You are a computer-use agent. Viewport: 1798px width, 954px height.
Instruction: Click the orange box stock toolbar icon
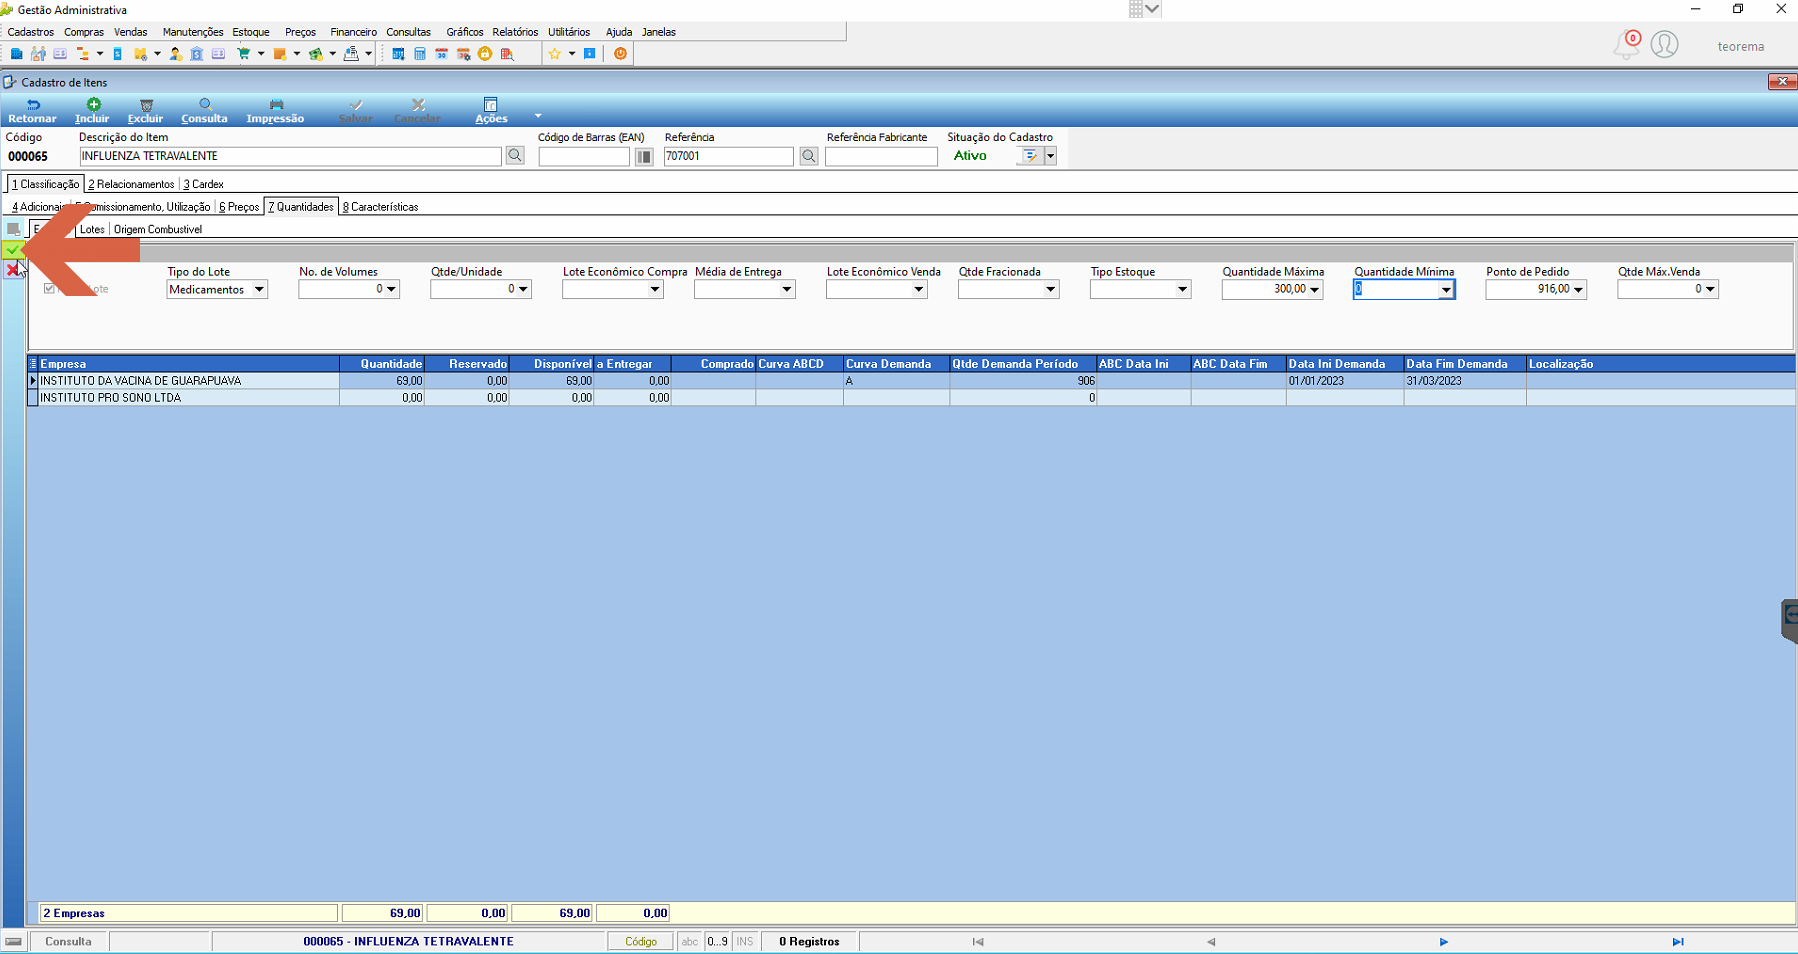point(280,54)
